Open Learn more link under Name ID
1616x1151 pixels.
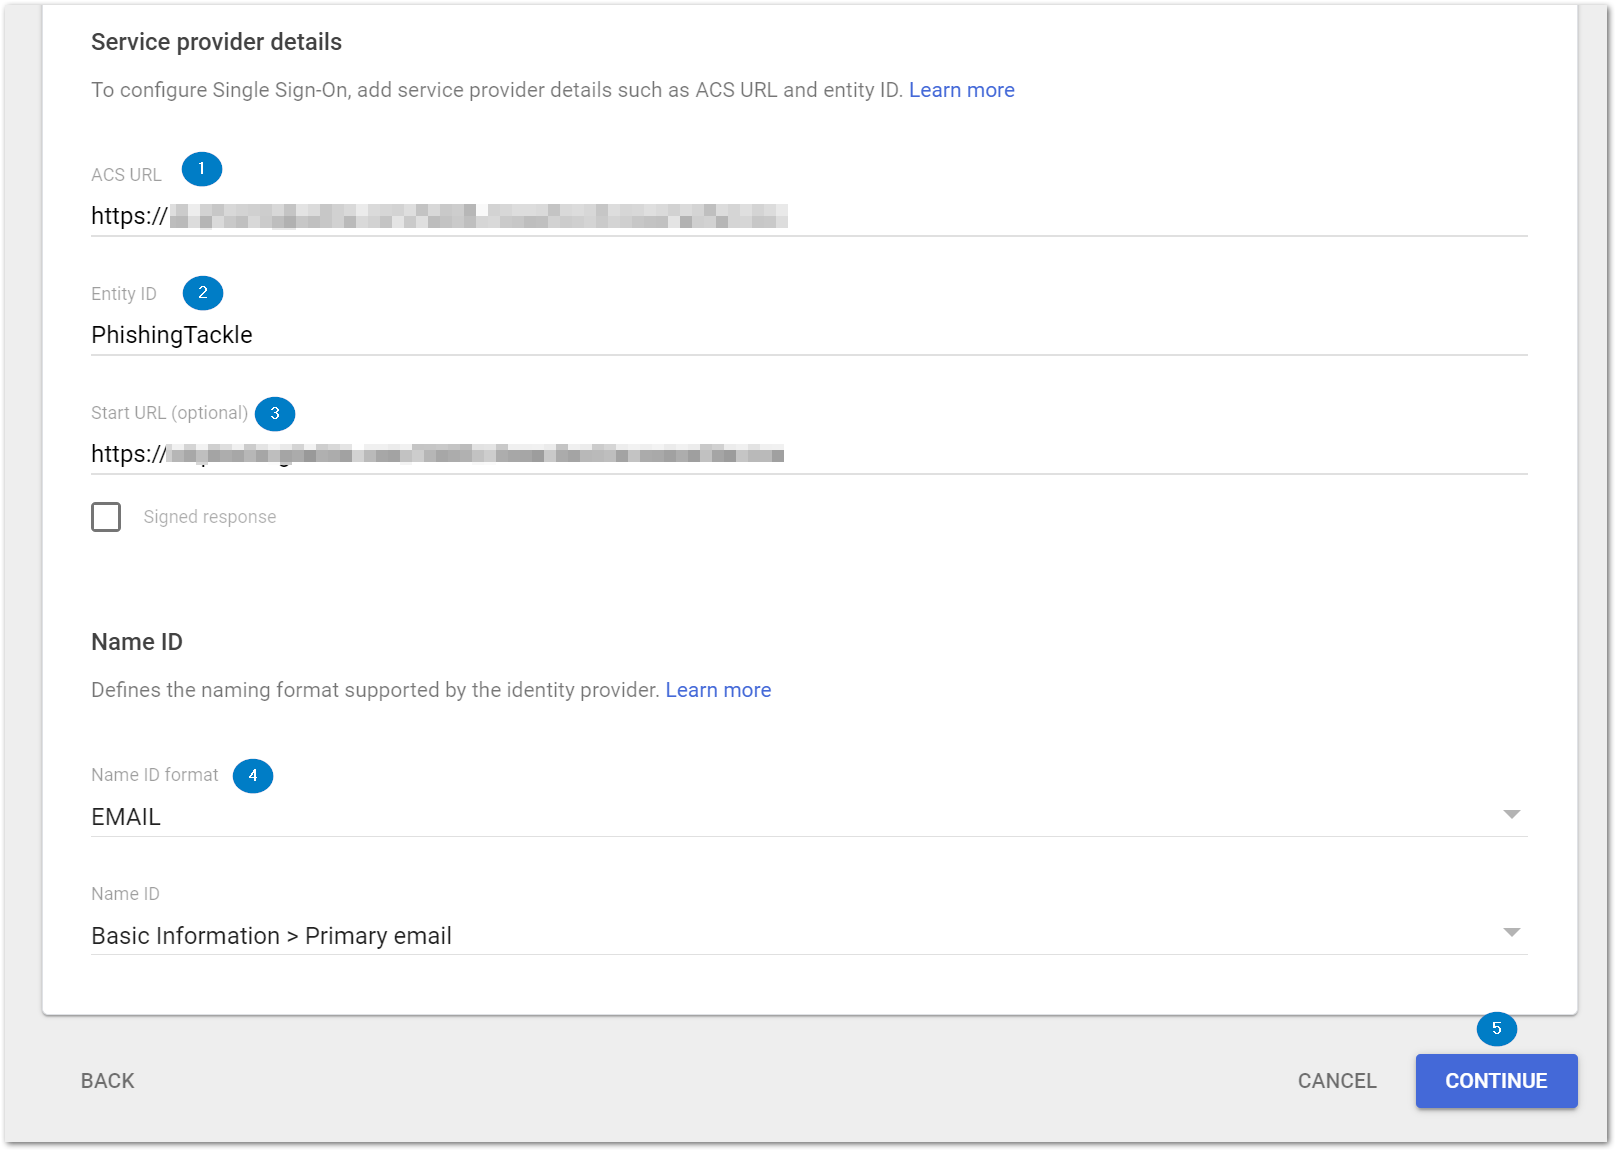tap(718, 690)
